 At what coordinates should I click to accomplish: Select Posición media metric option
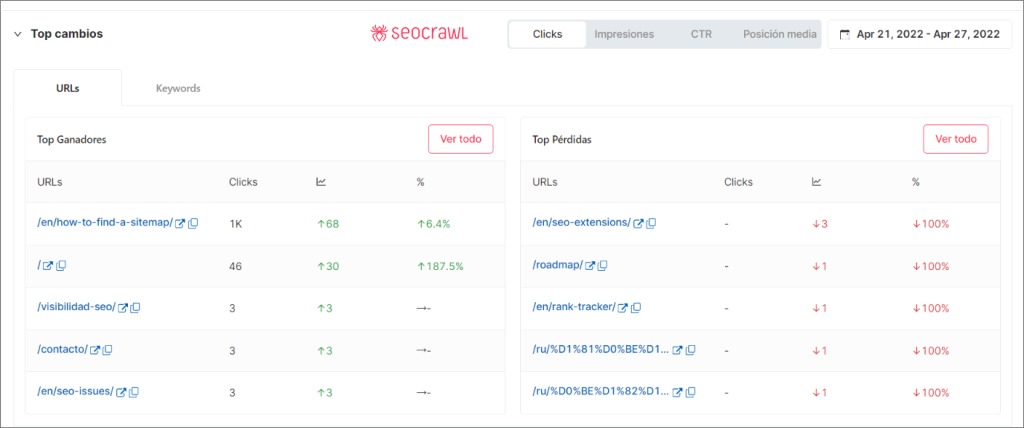point(779,34)
